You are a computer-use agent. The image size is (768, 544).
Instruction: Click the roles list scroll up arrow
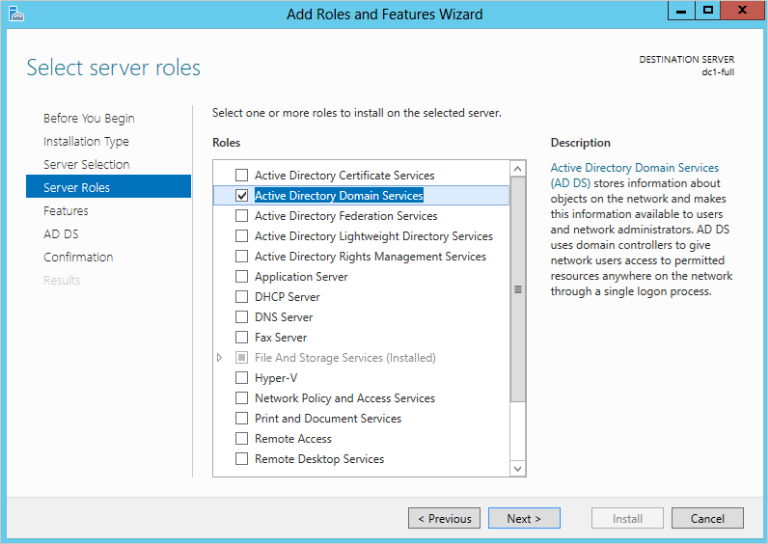[517, 169]
